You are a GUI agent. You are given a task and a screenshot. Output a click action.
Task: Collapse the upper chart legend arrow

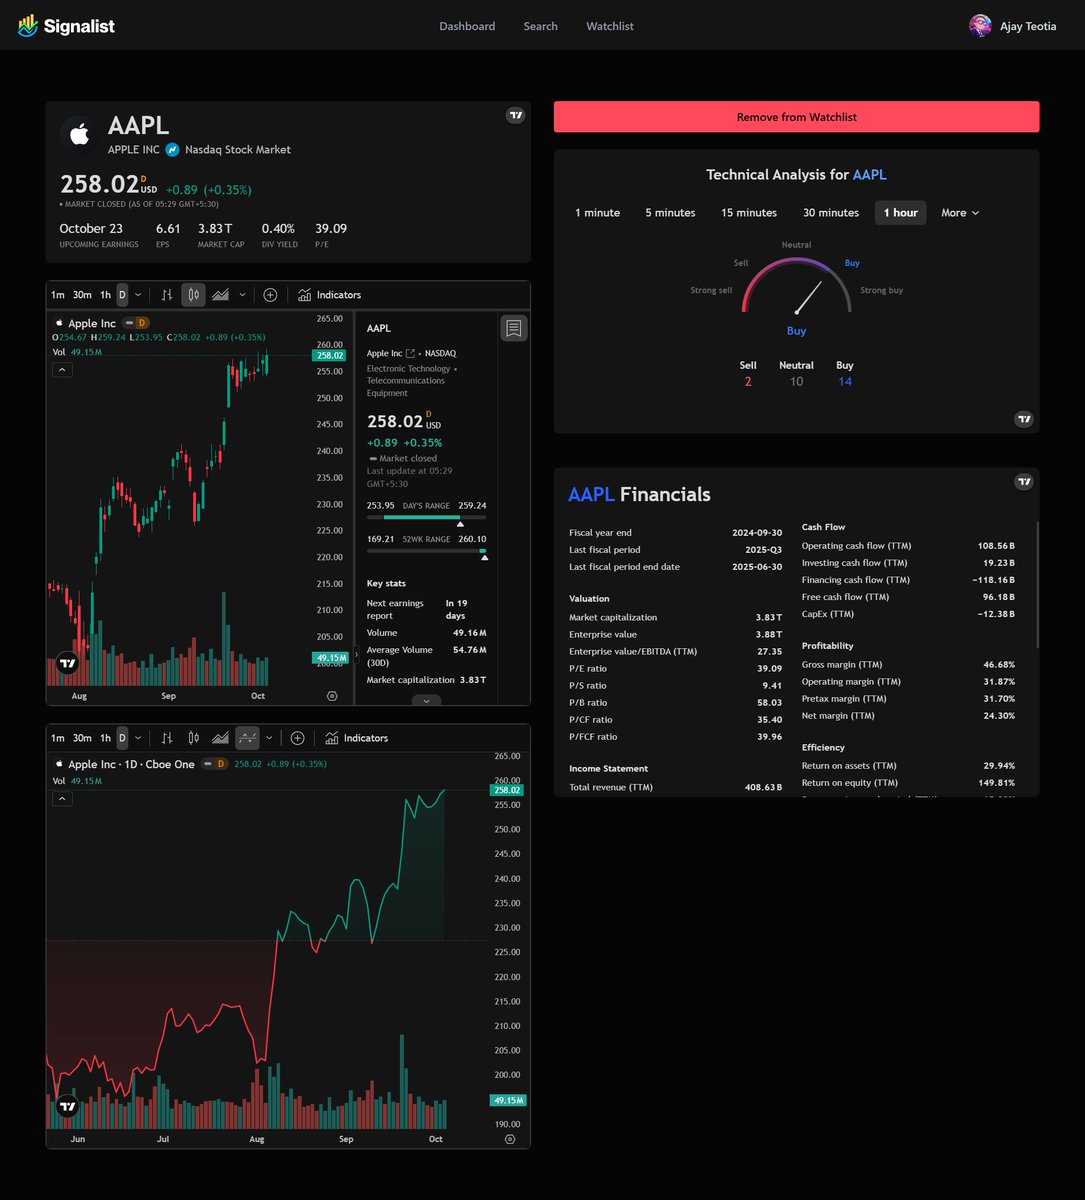62,370
